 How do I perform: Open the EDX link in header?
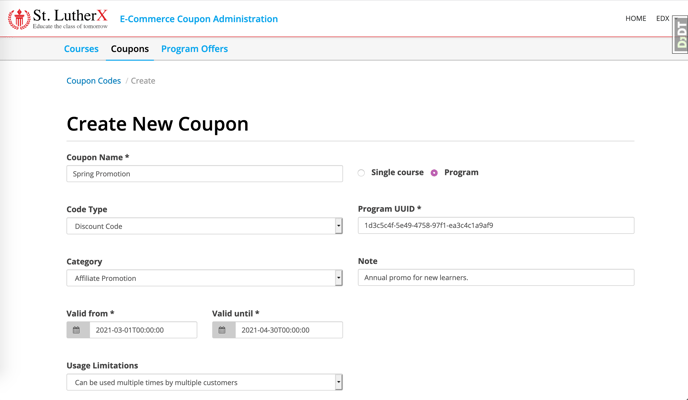click(x=663, y=18)
